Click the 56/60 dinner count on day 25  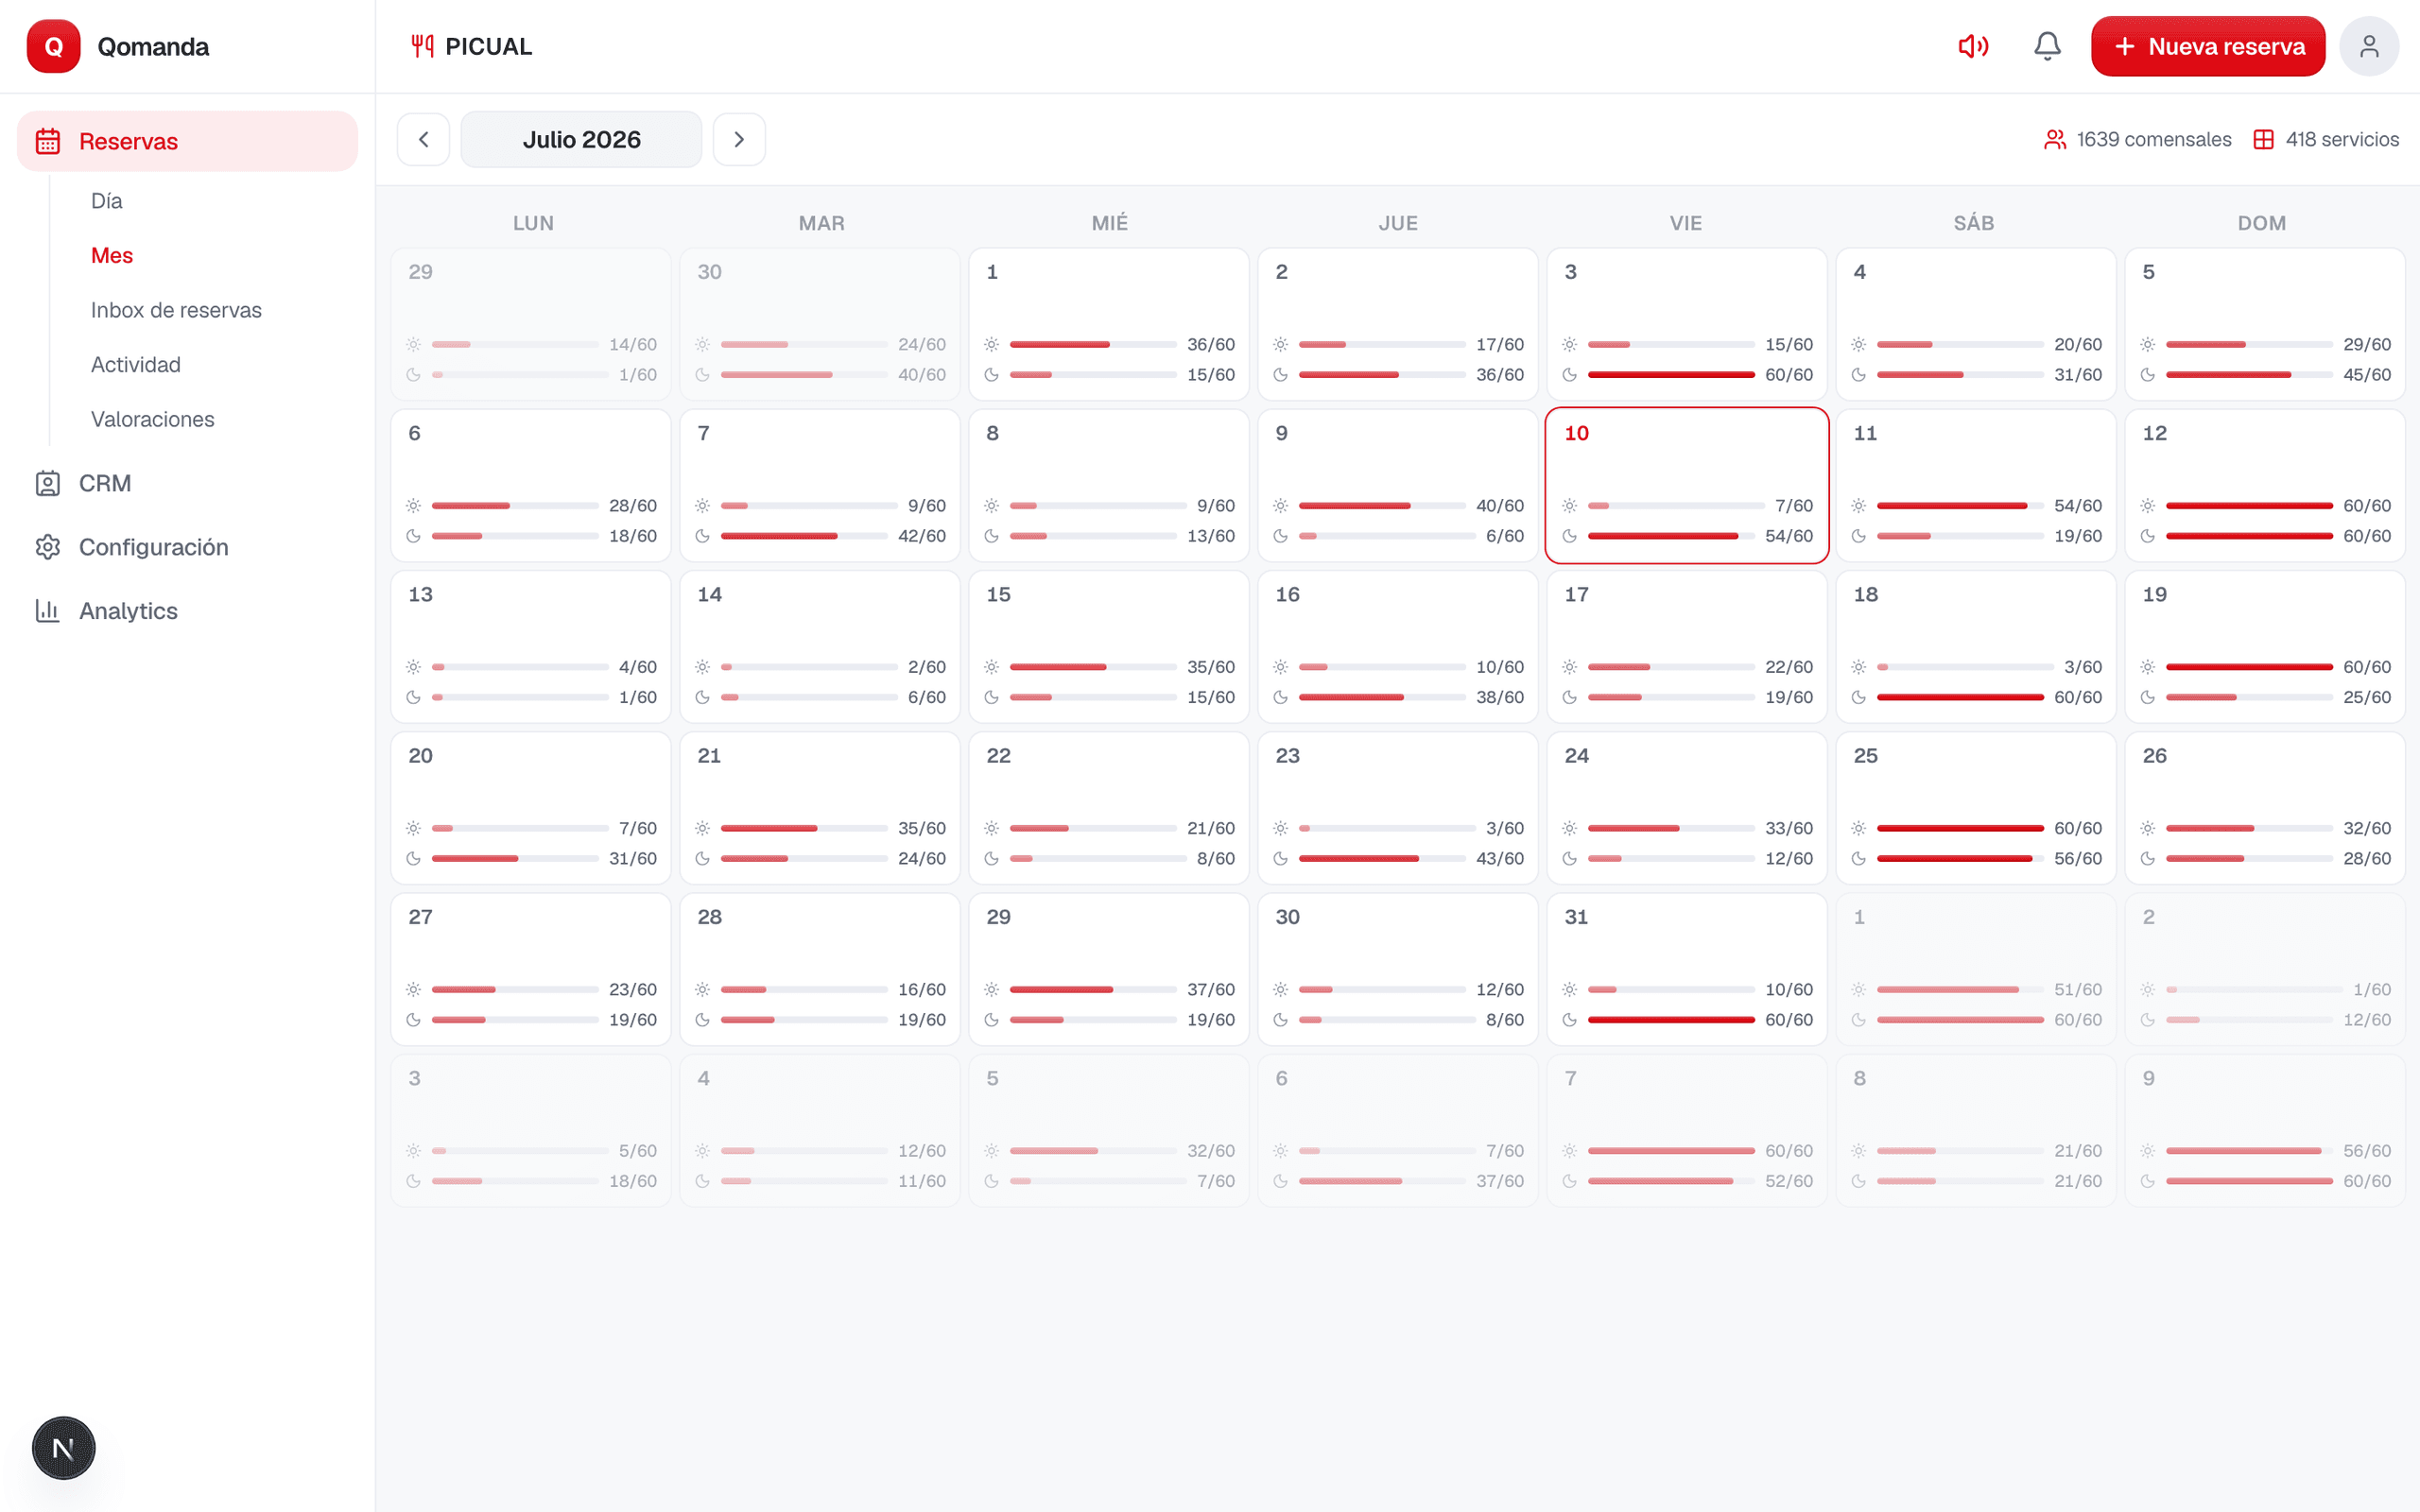point(2077,858)
